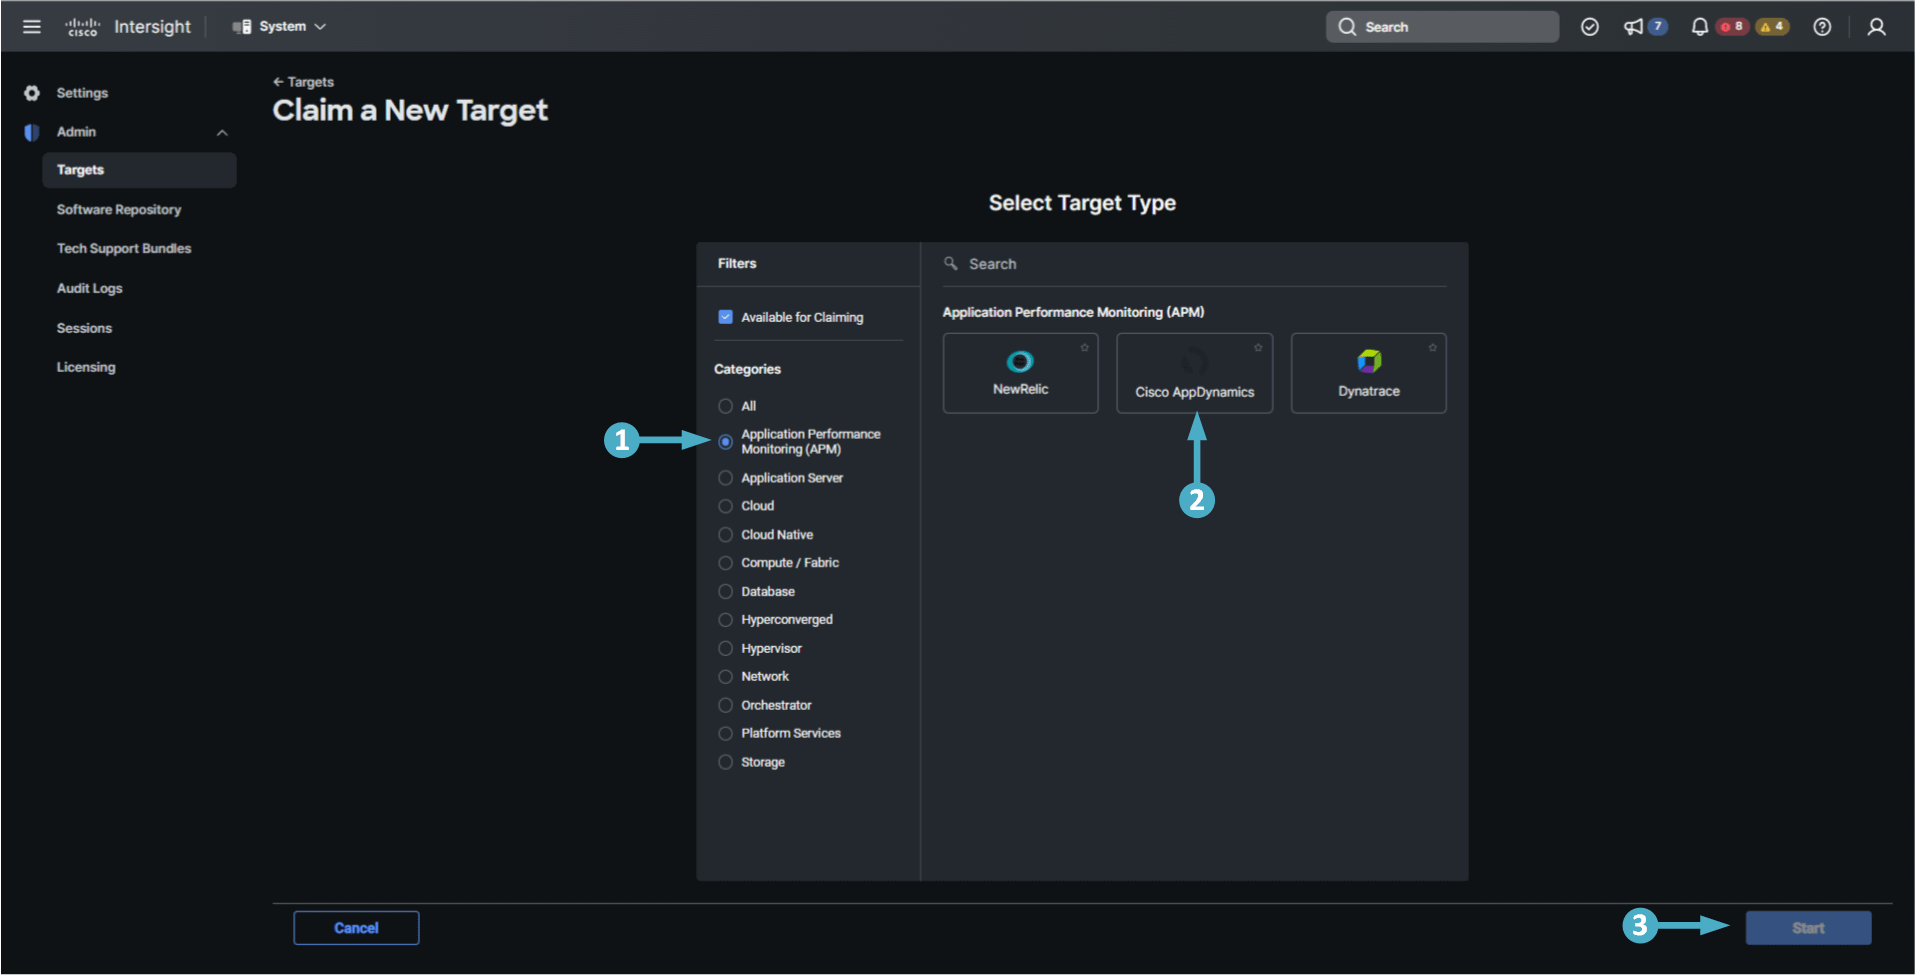Viewport: 1920px width, 976px height.
Task: Select the Cisco AppDynamics target tile
Action: click(1194, 373)
